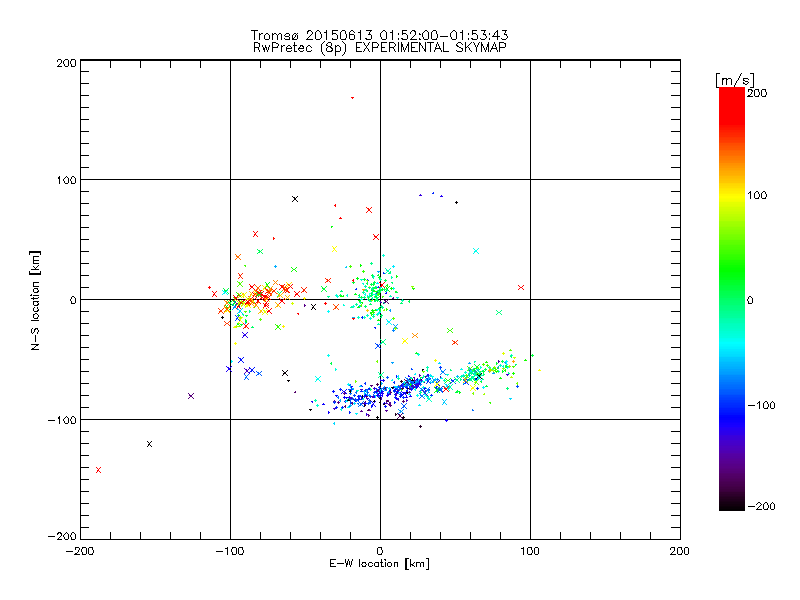Click the 'N-S location [km]' axis label

point(35,301)
